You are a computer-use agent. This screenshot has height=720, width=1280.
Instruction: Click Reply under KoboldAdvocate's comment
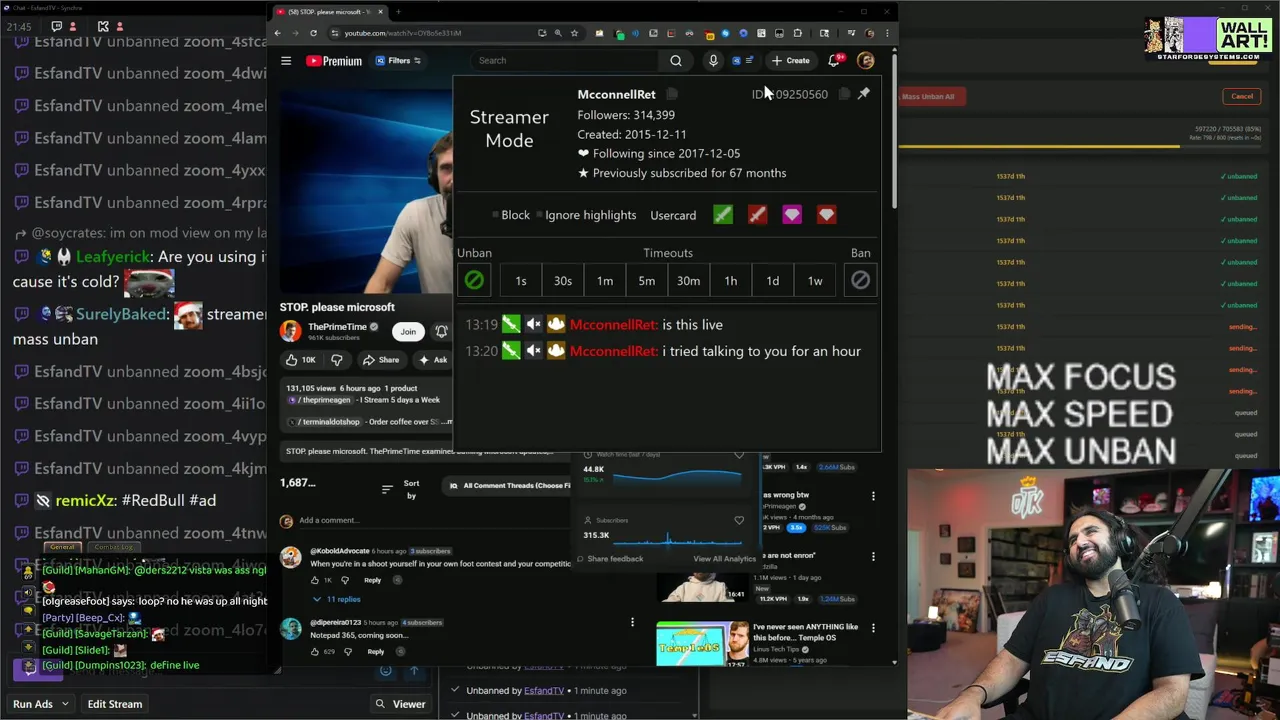point(372,580)
